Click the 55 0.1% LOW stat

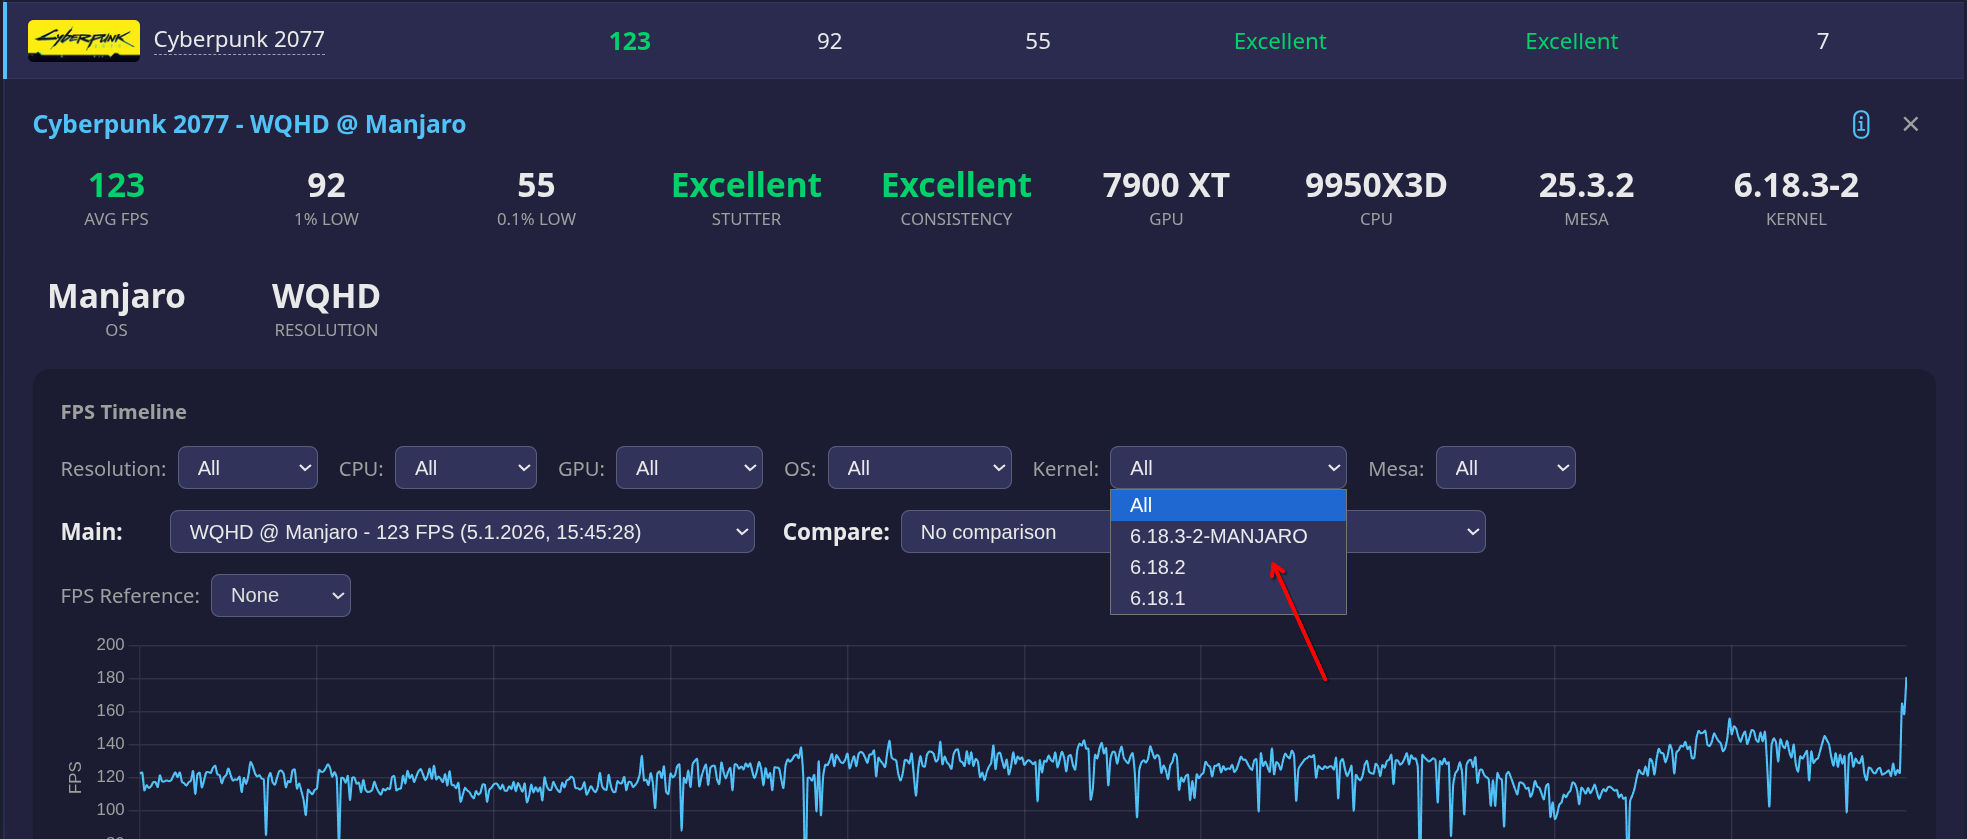pos(536,197)
